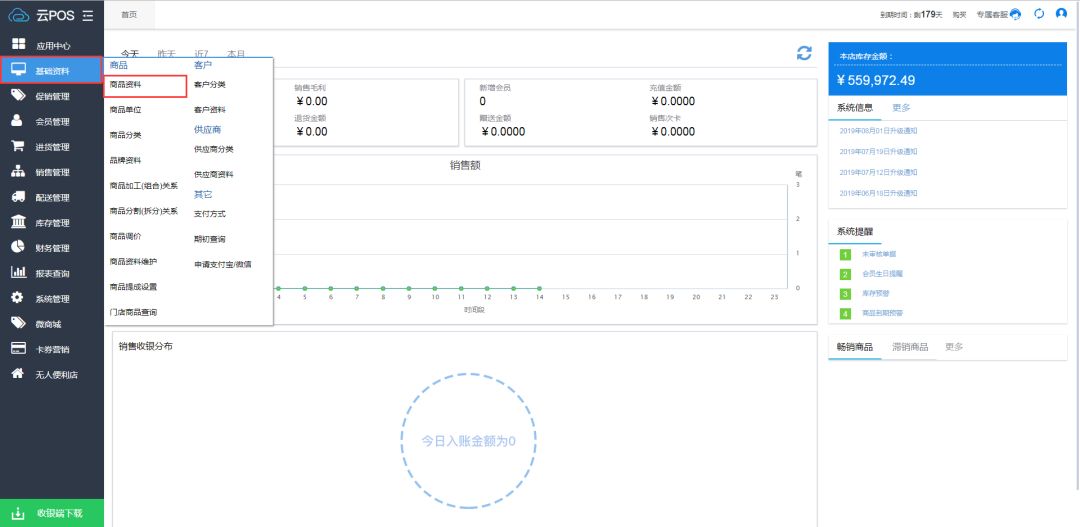The width and height of the screenshot is (1080, 527).
Task: Open 申请支付宝/微信 menu entry
Action: coord(223,264)
